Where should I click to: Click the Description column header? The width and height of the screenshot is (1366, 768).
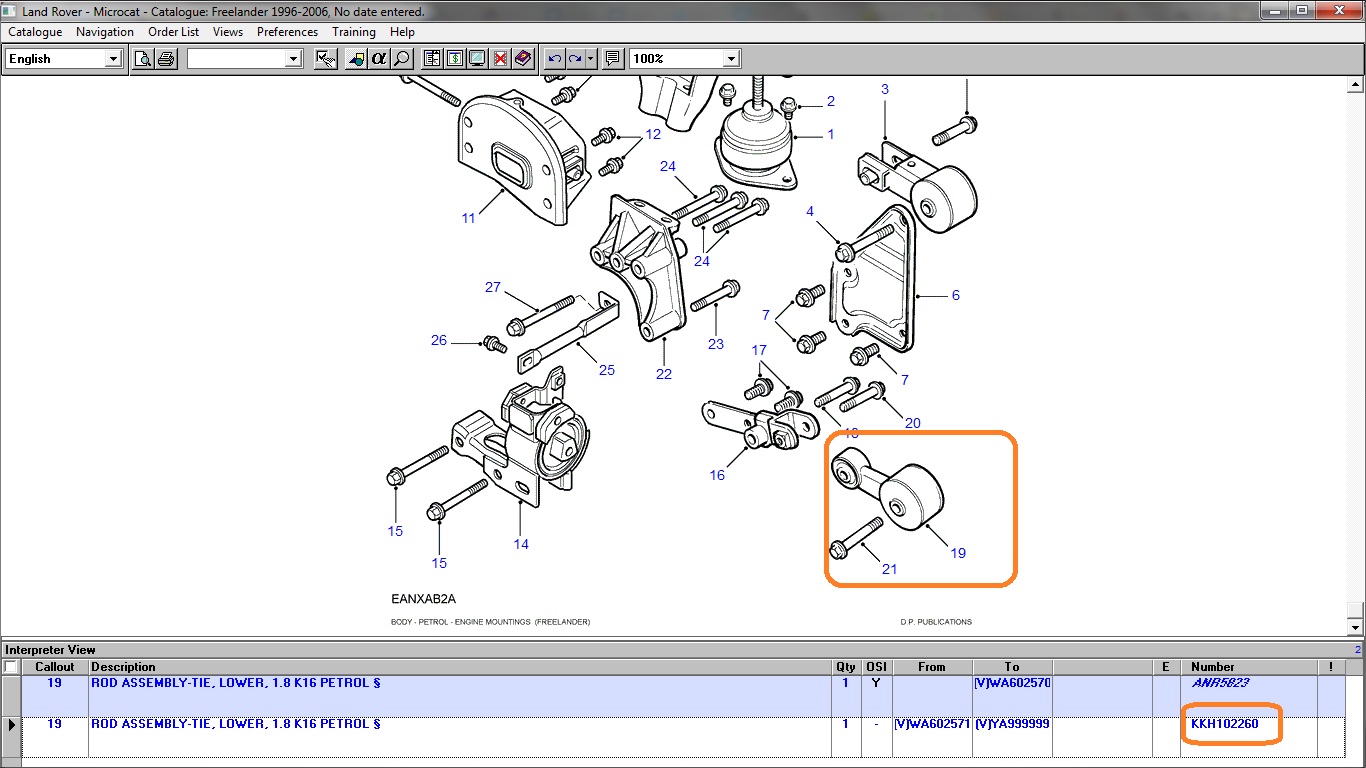coord(460,667)
